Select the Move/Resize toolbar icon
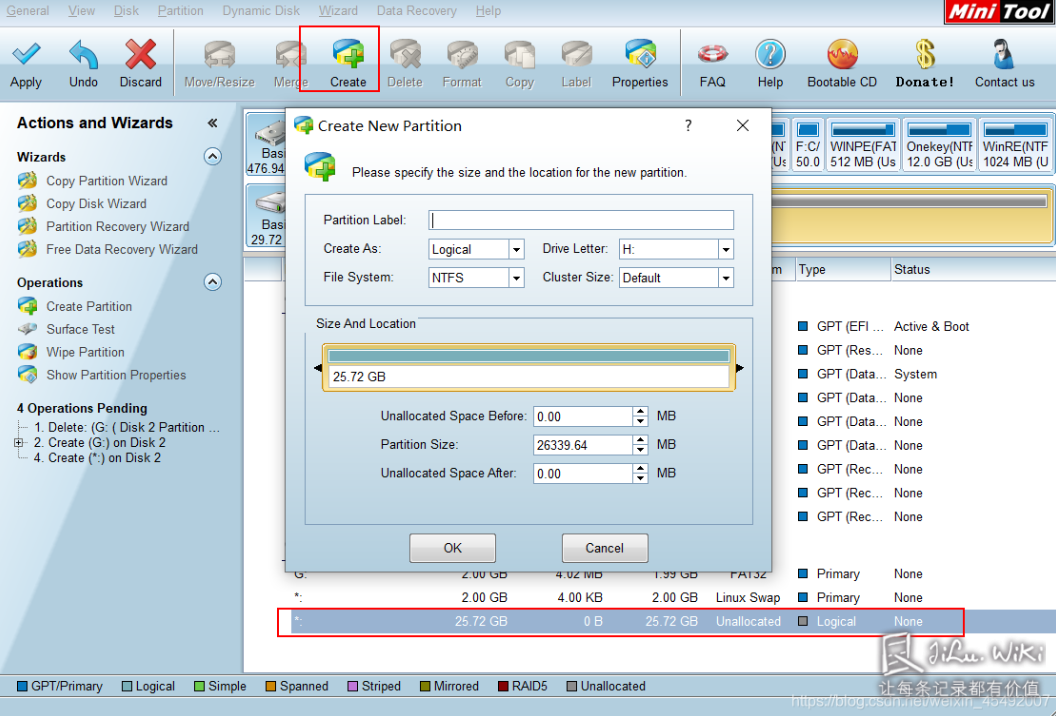1056x716 pixels. (x=220, y=55)
